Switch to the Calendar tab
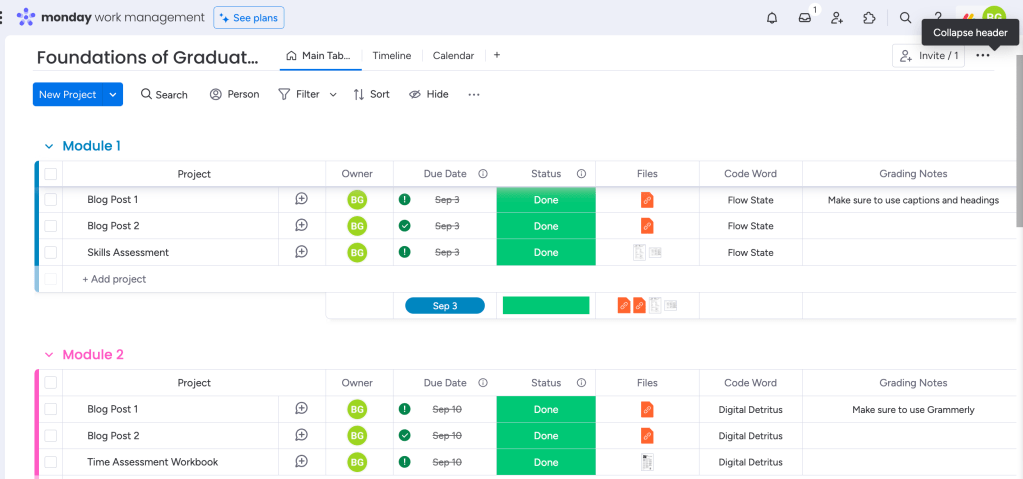The image size is (1023, 479). click(x=453, y=56)
